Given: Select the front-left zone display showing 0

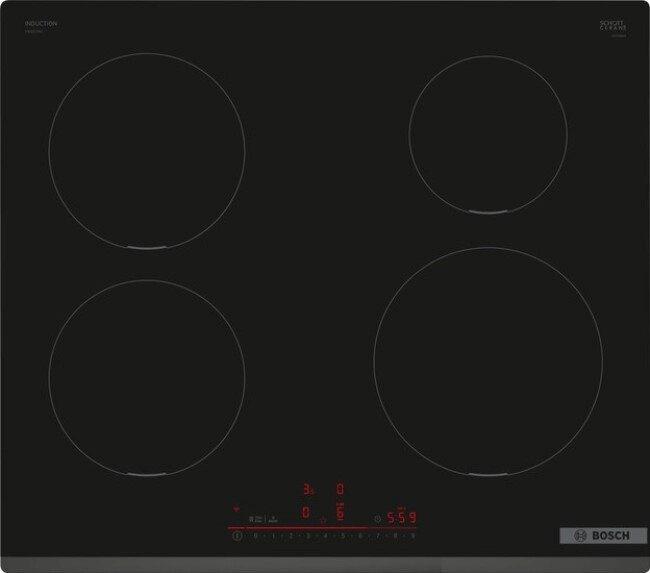Looking at the screenshot, I should pyautogui.click(x=306, y=514).
